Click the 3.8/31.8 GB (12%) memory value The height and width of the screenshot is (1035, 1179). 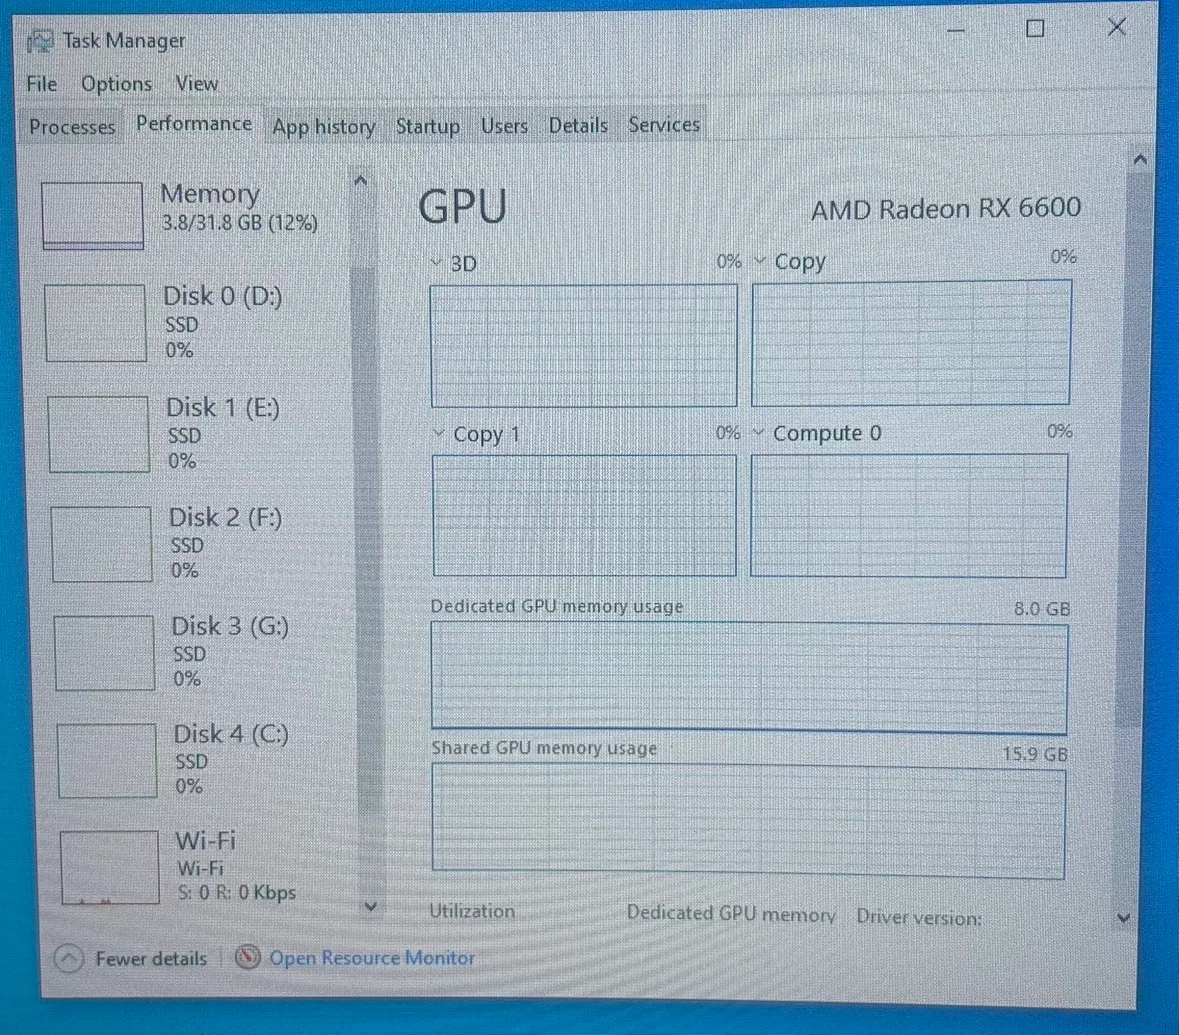[x=240, y=223]
